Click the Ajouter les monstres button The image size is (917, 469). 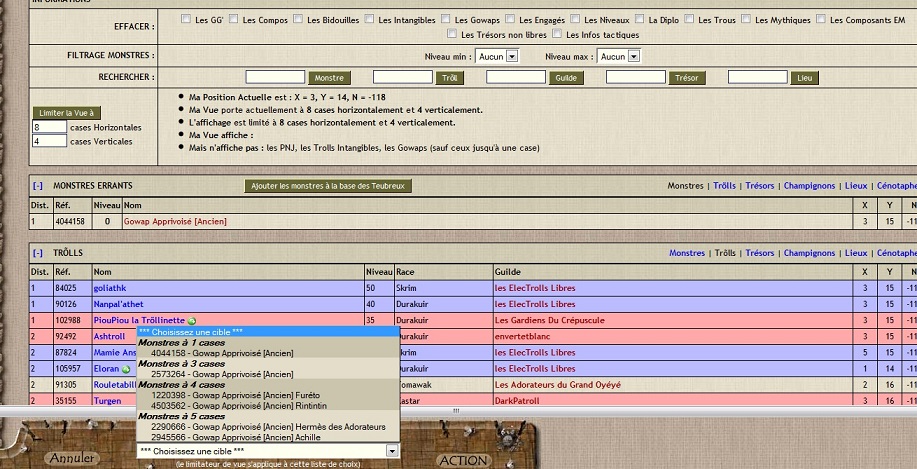point(328,186)
